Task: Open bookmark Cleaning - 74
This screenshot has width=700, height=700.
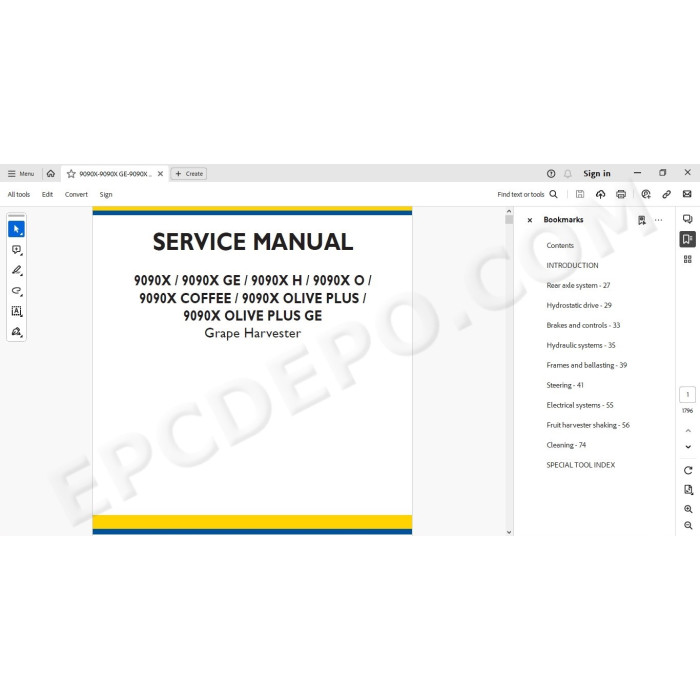Action: [566, 445]
